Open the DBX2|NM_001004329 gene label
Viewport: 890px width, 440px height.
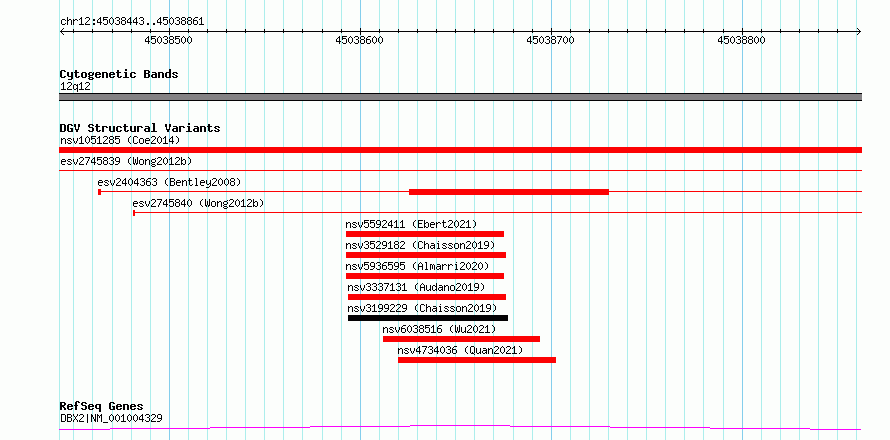(x=111, y=418)
